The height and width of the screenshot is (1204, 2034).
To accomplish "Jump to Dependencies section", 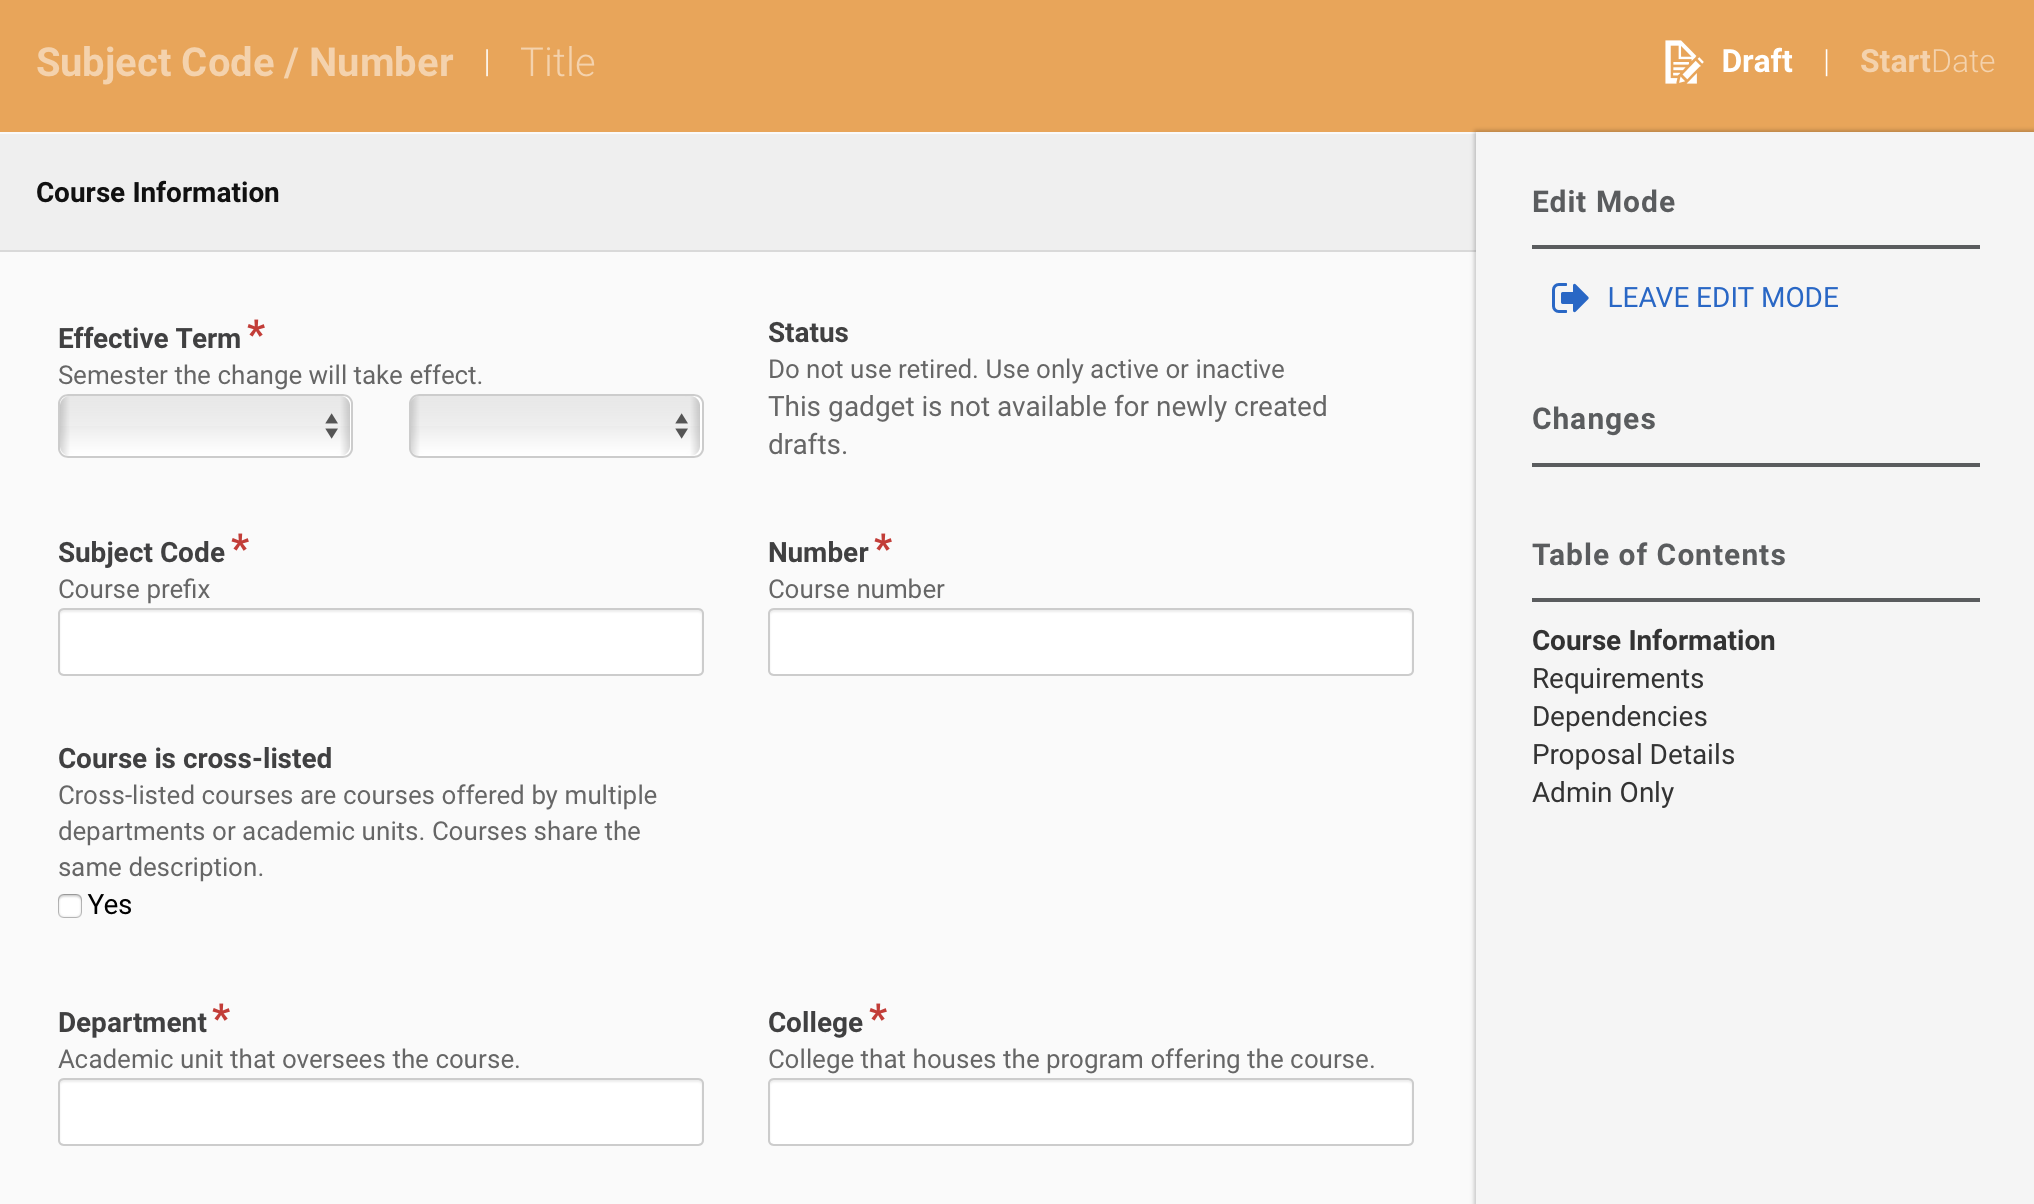I will [x=1619, y=717].
